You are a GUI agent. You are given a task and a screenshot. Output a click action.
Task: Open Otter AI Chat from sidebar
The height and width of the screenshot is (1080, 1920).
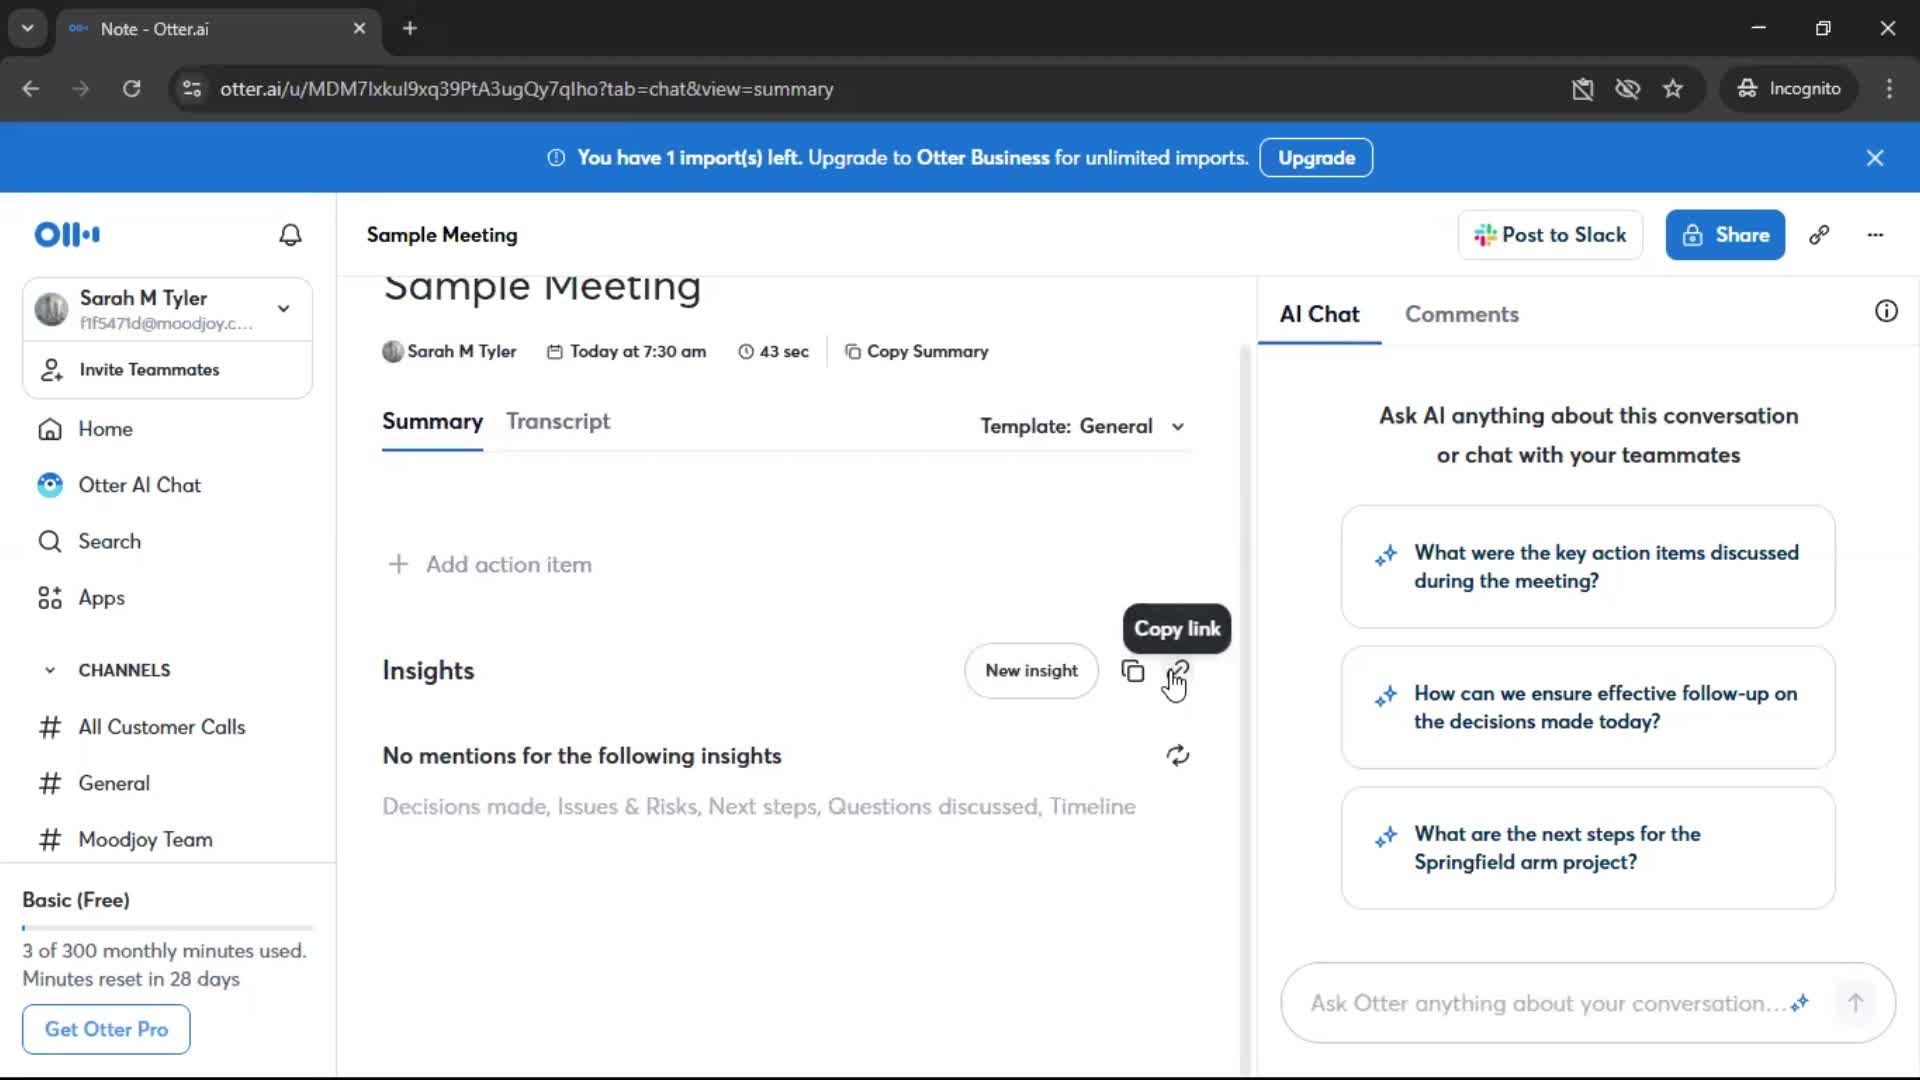click(x=120, y=485)
